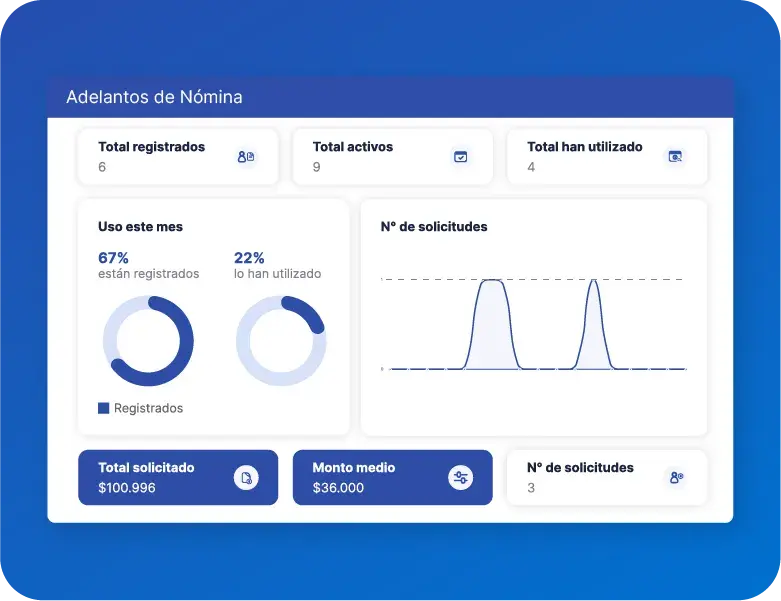Click the second narrow peak in solicitudes chart

(x=594, y=324)
